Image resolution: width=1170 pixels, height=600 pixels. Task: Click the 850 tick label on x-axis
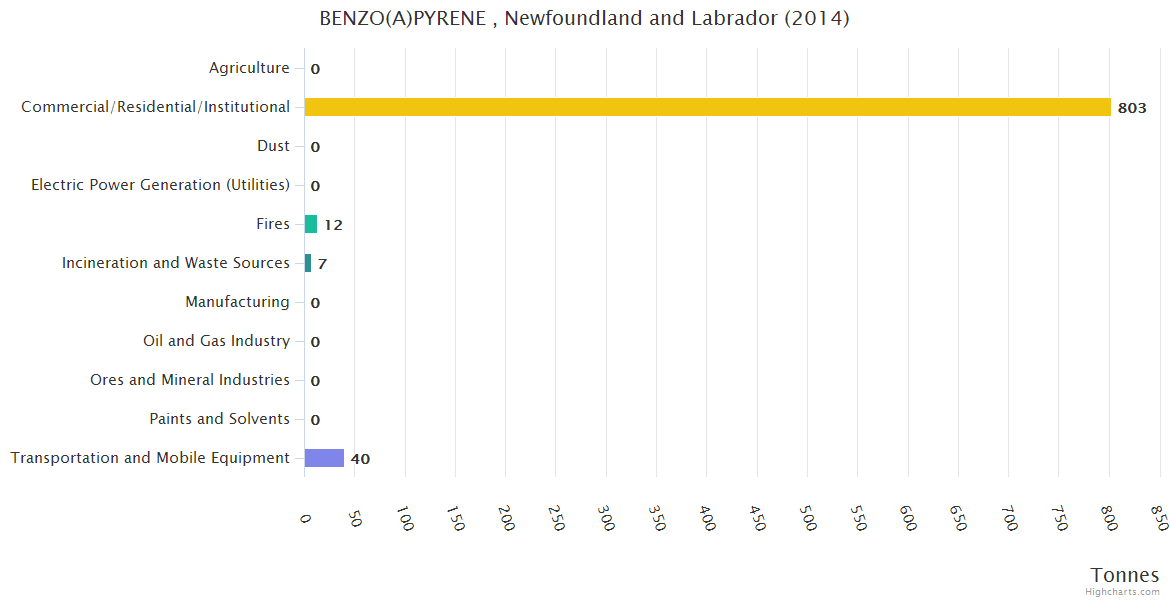click(x=1160, y=520)
